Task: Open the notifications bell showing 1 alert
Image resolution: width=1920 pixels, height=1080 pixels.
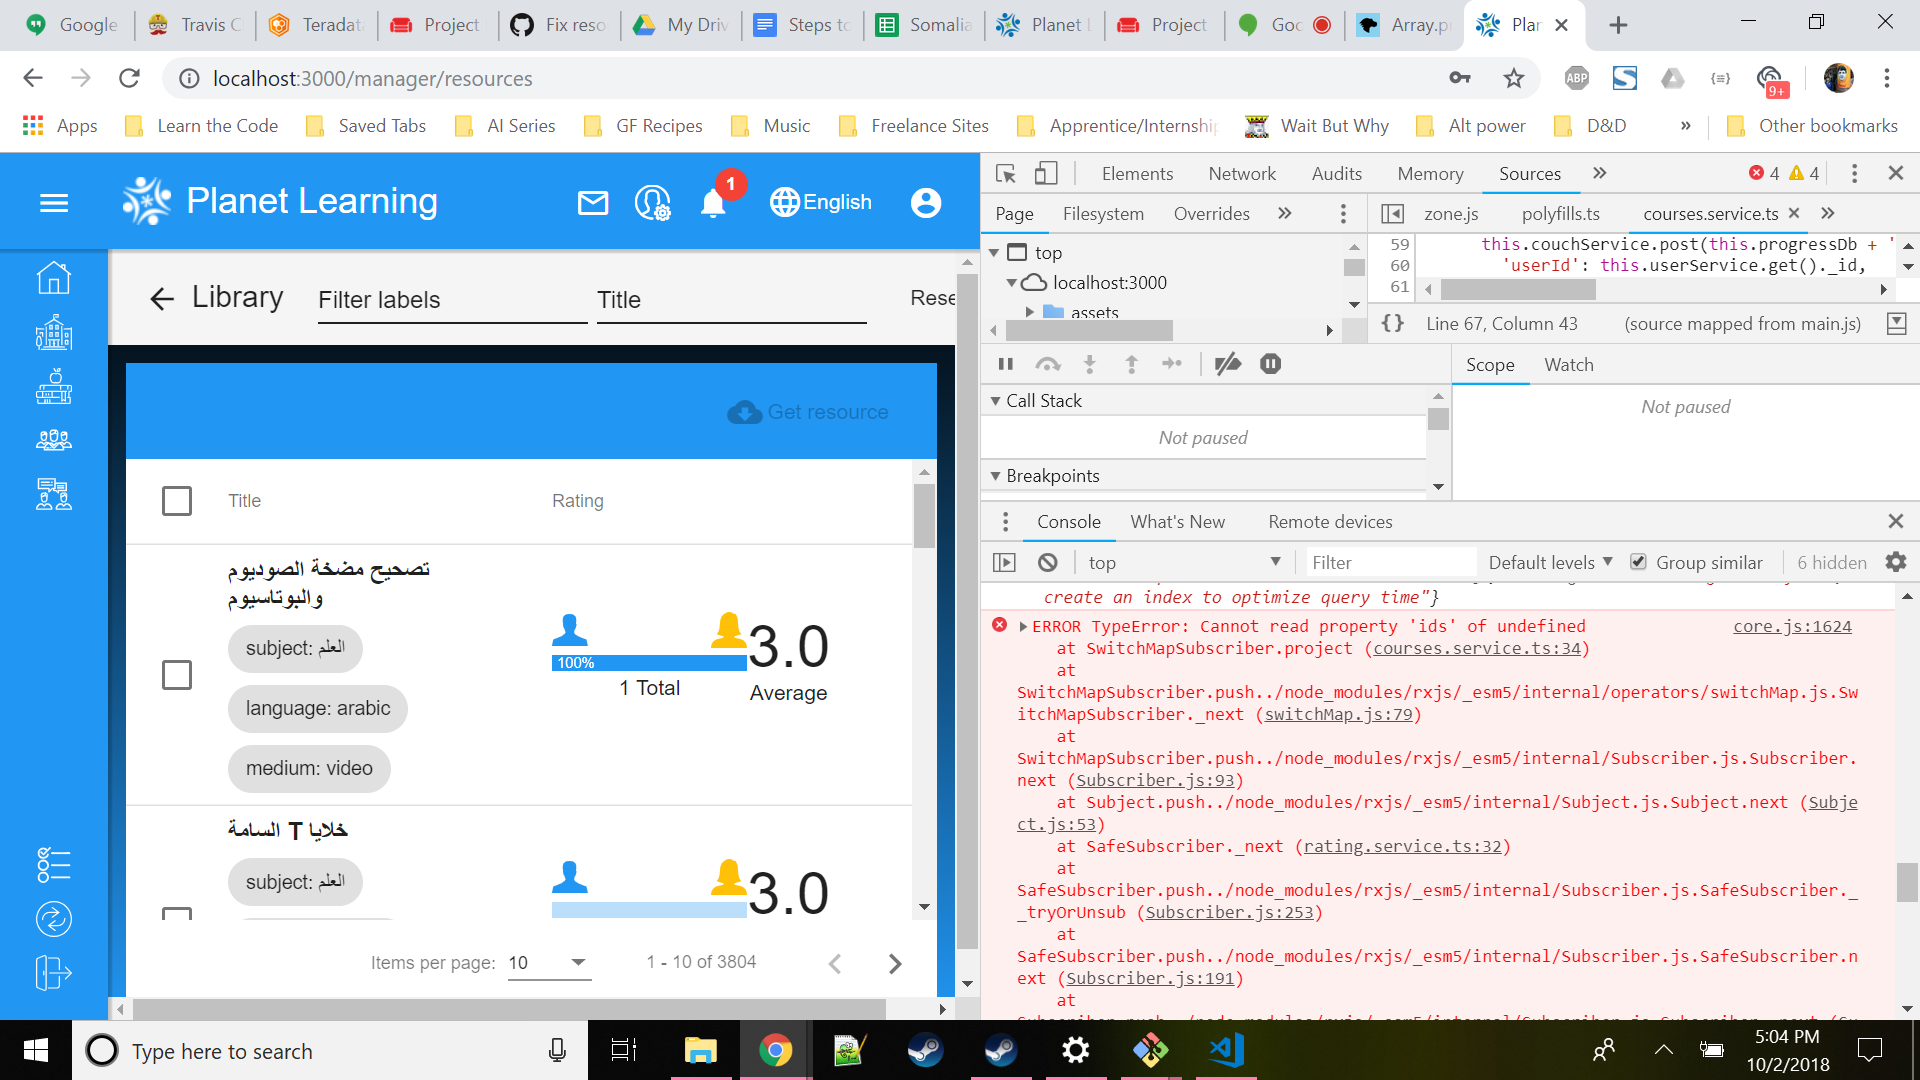Action: tap(713, 202)
